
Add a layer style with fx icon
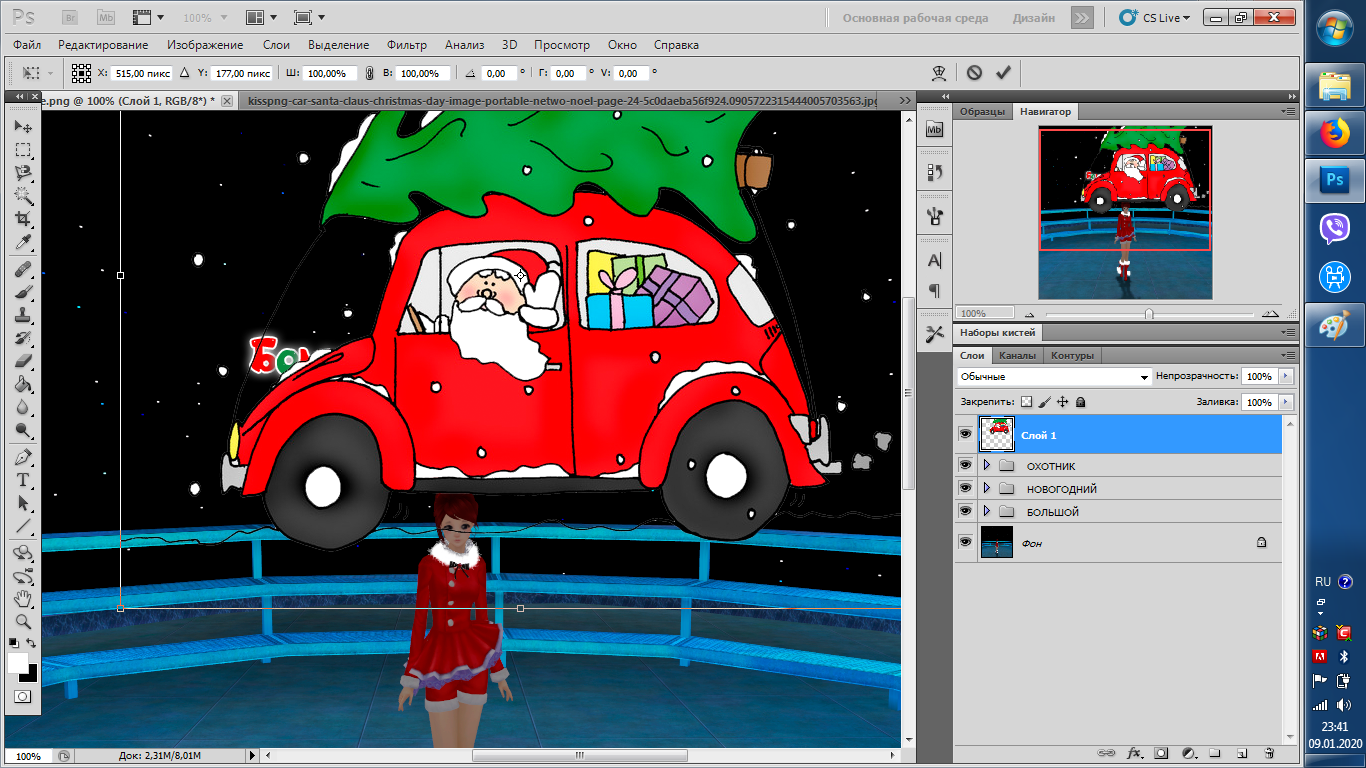pyautogui.click(x=1134, y=752)
